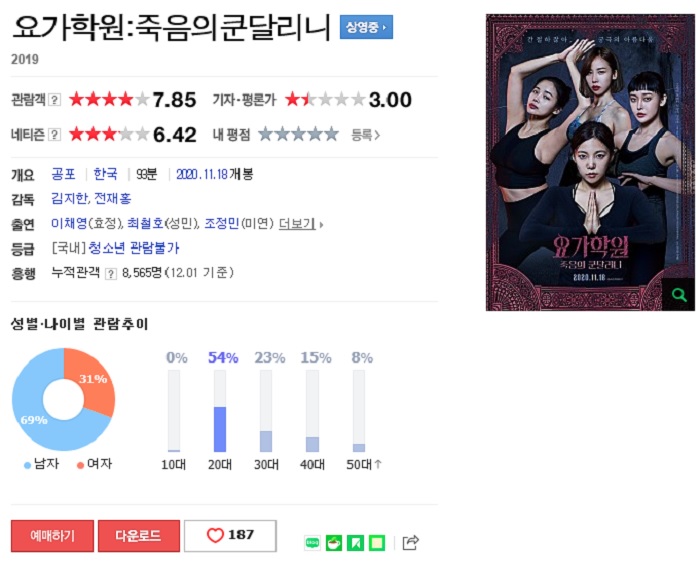Click the help icon next to 관람객
Screen dimensions: 700x572
pos(54,100)
